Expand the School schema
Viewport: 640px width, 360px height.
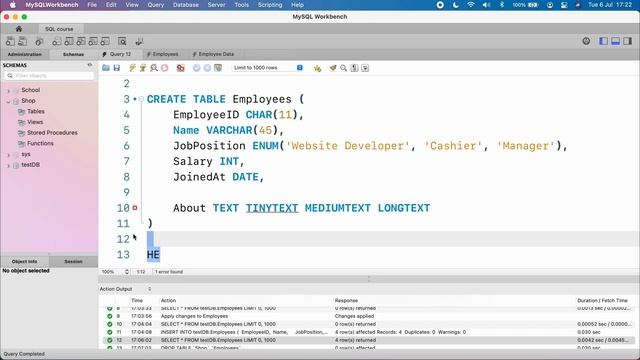click(x=9, y=91)
